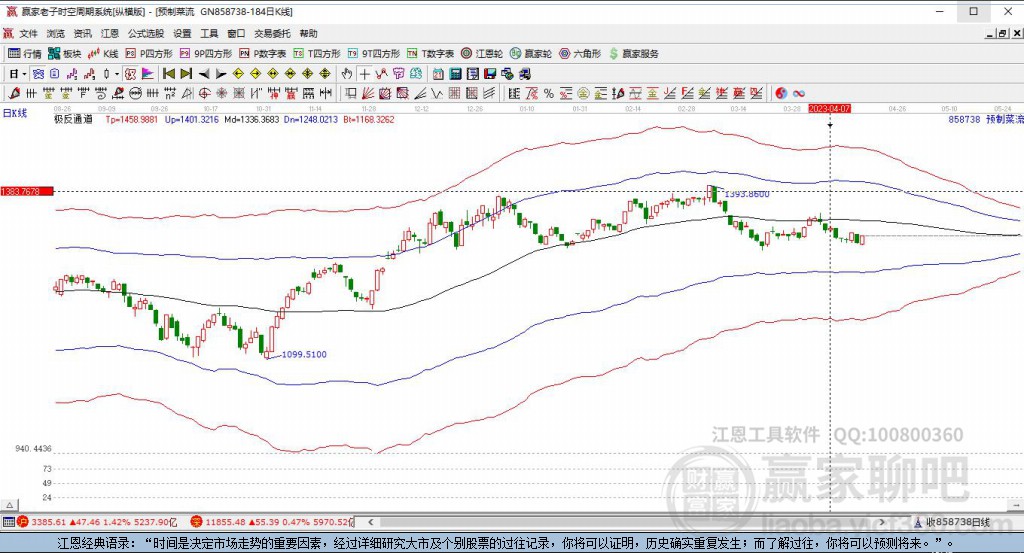Click the black left arrow icon
The width and height of the screenshot is (1024, 553).
[x=204, y=74]
